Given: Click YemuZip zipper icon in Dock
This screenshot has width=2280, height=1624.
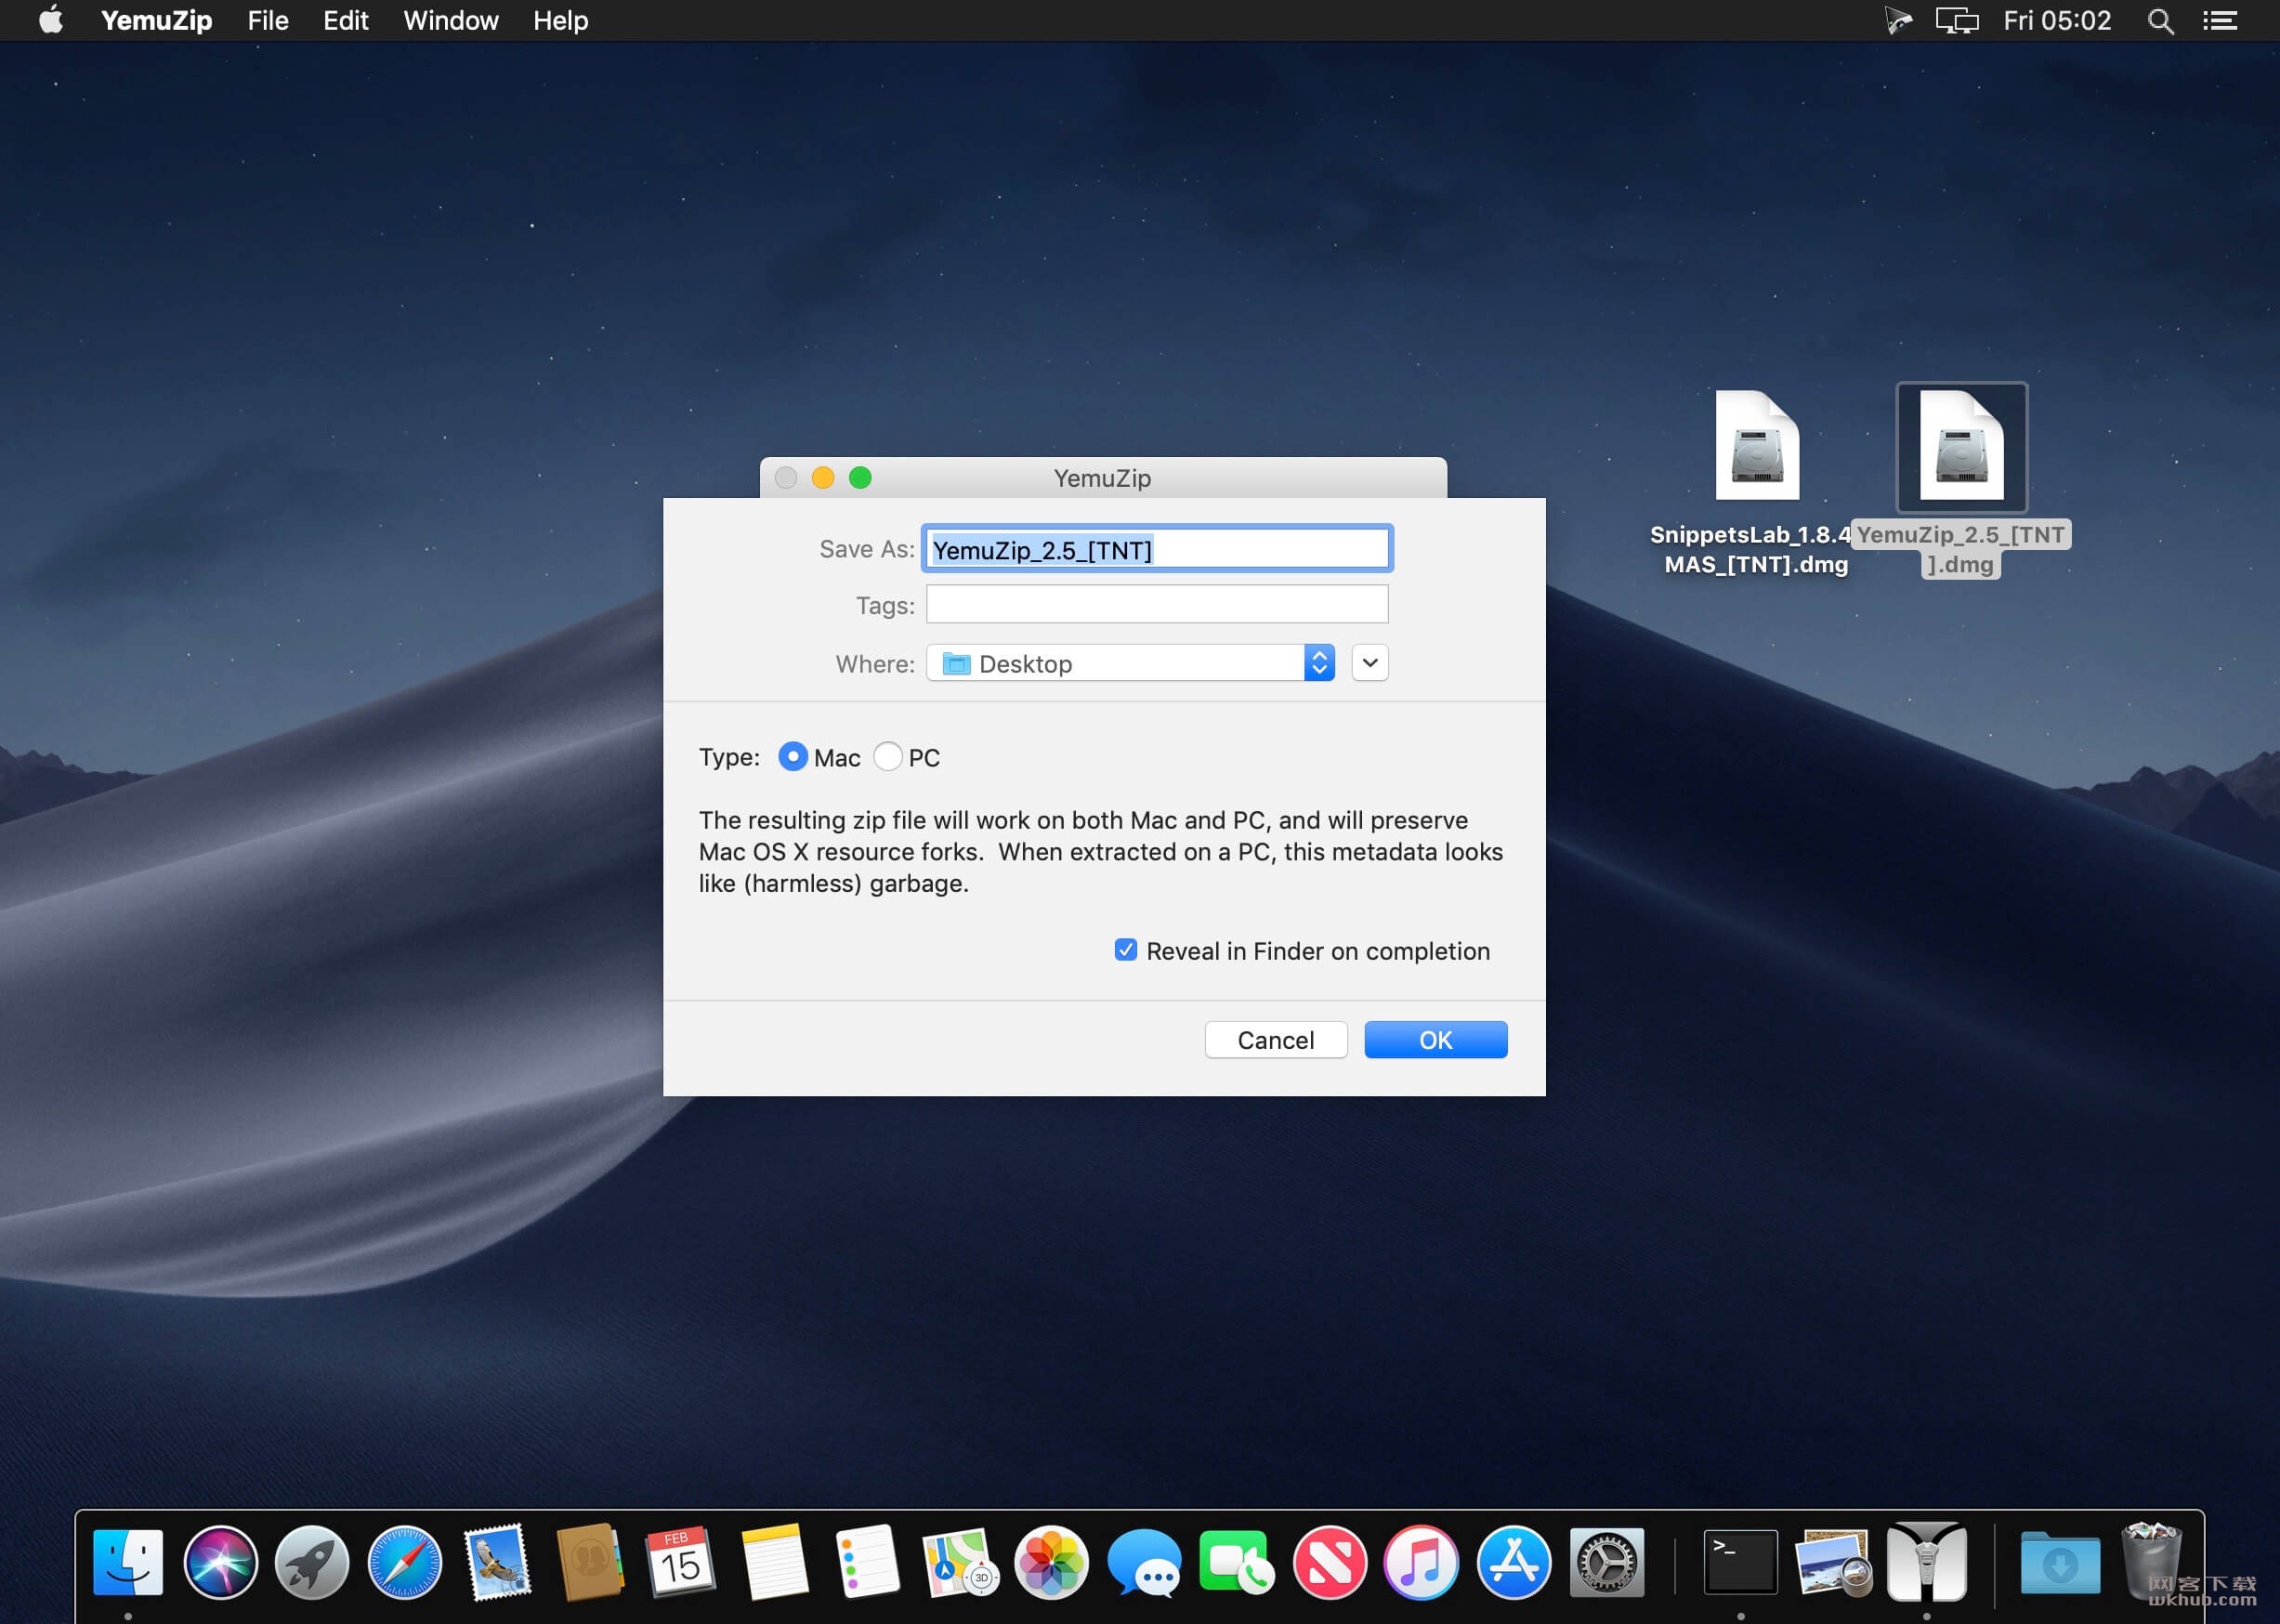Looking at the screenshot, I should [1926, 1562].
